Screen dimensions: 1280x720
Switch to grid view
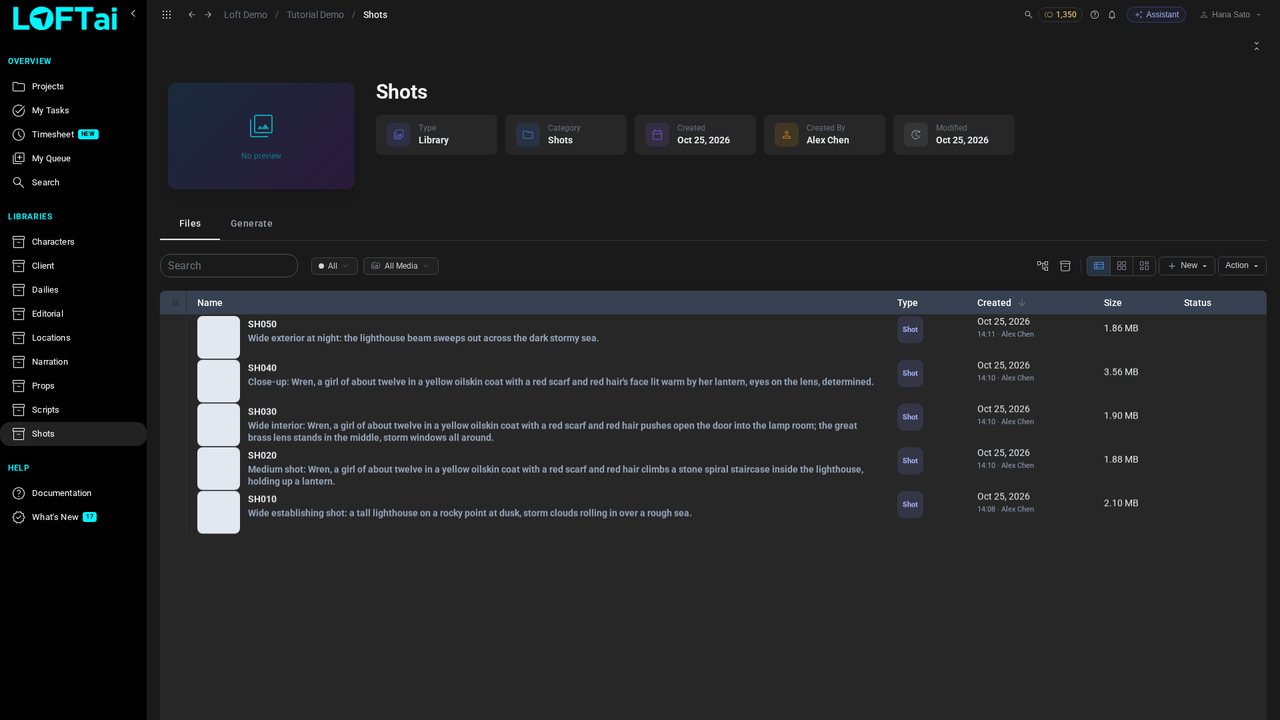(1122, 266)
